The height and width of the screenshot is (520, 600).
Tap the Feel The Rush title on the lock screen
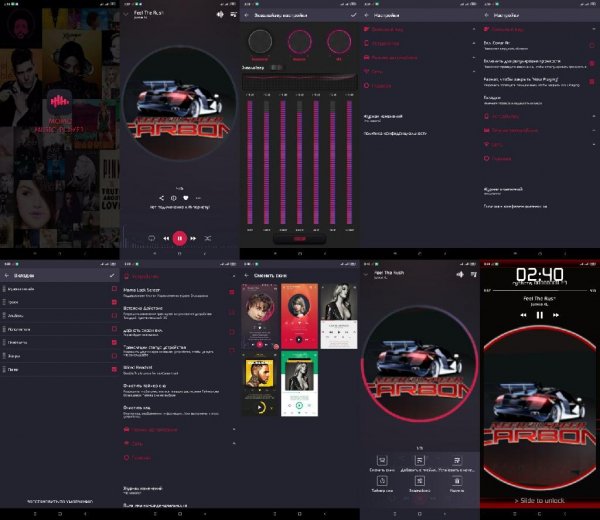coord(540,298)
